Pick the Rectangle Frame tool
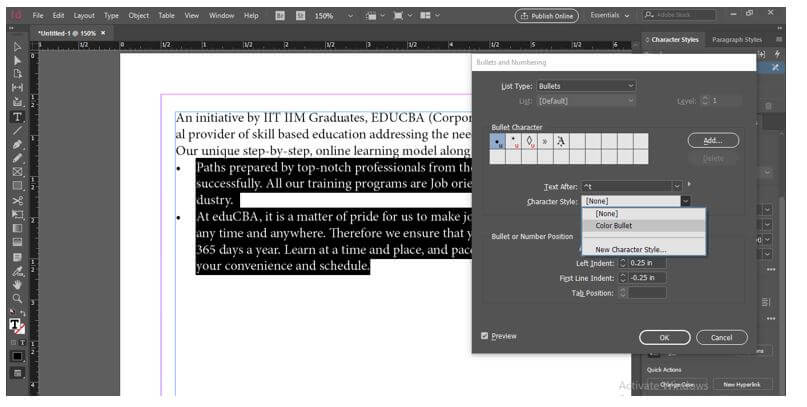 [x=17, y=172]
